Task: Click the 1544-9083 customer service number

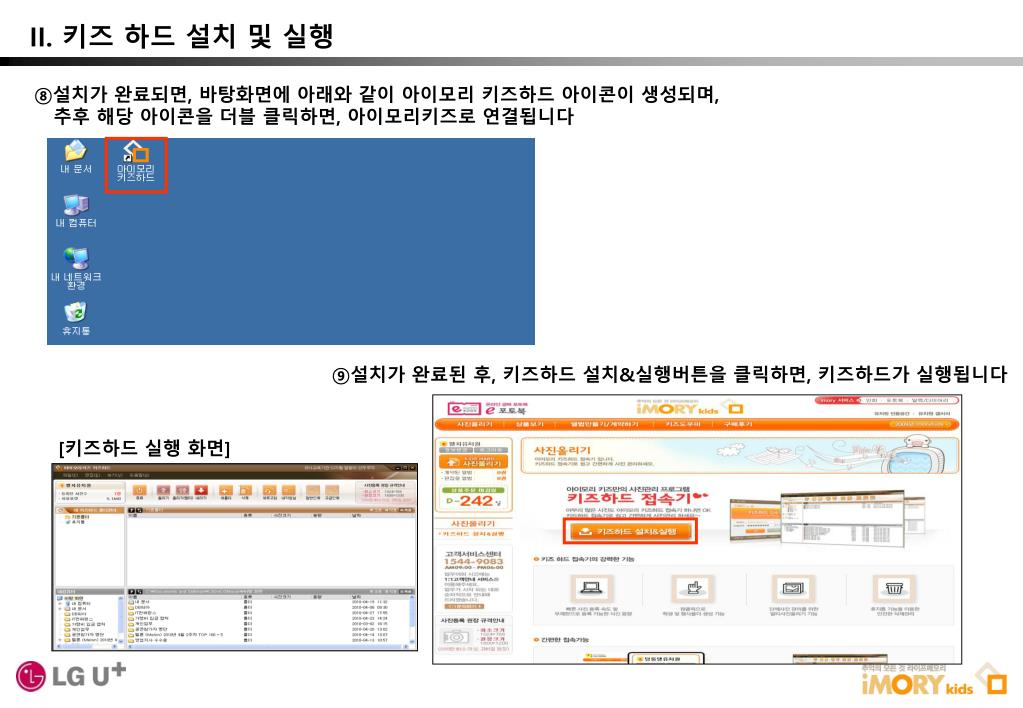Action: 474,561
